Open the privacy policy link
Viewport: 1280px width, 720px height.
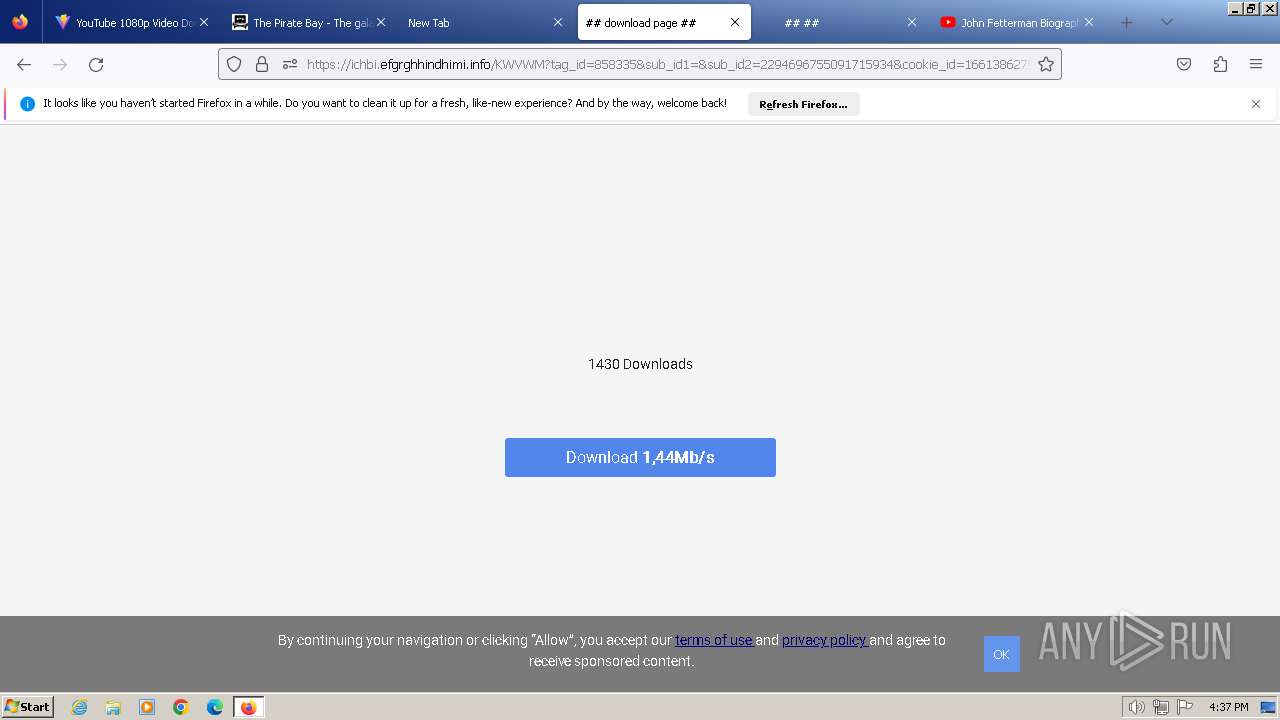pos(825,640)
